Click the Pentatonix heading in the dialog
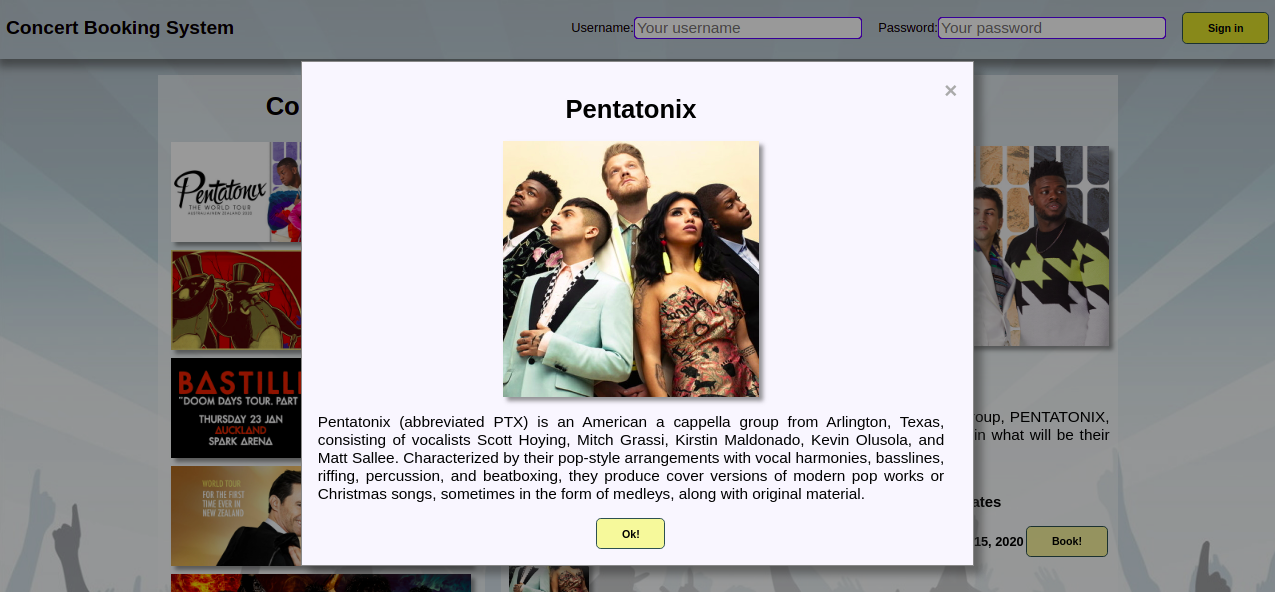 631,109
